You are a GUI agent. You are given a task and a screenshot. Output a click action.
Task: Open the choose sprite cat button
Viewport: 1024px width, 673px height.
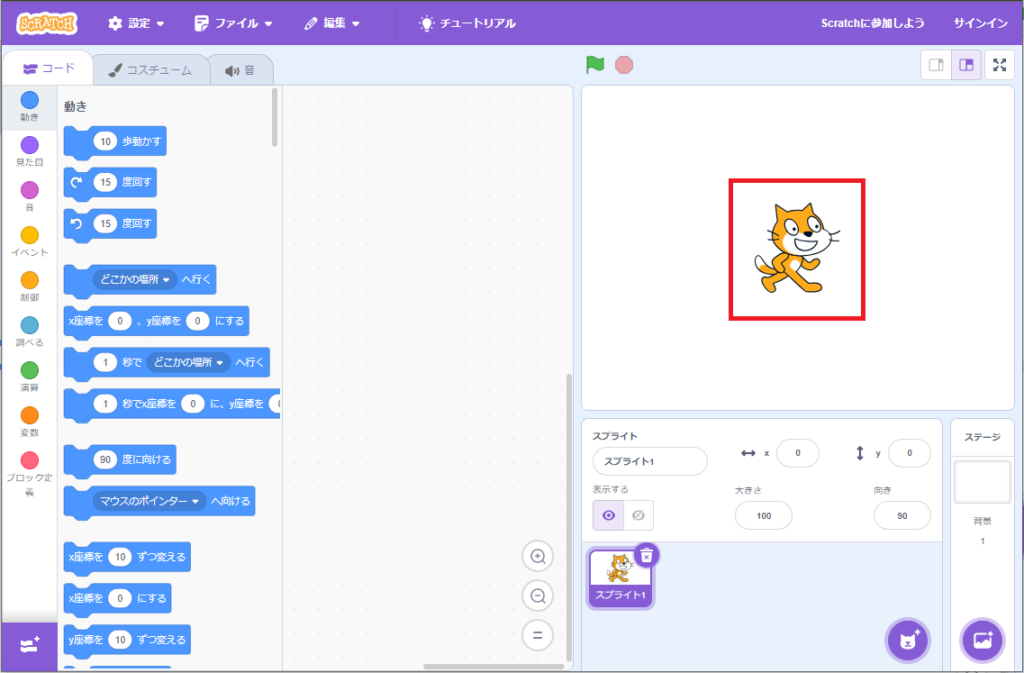(x=908, y=640)
